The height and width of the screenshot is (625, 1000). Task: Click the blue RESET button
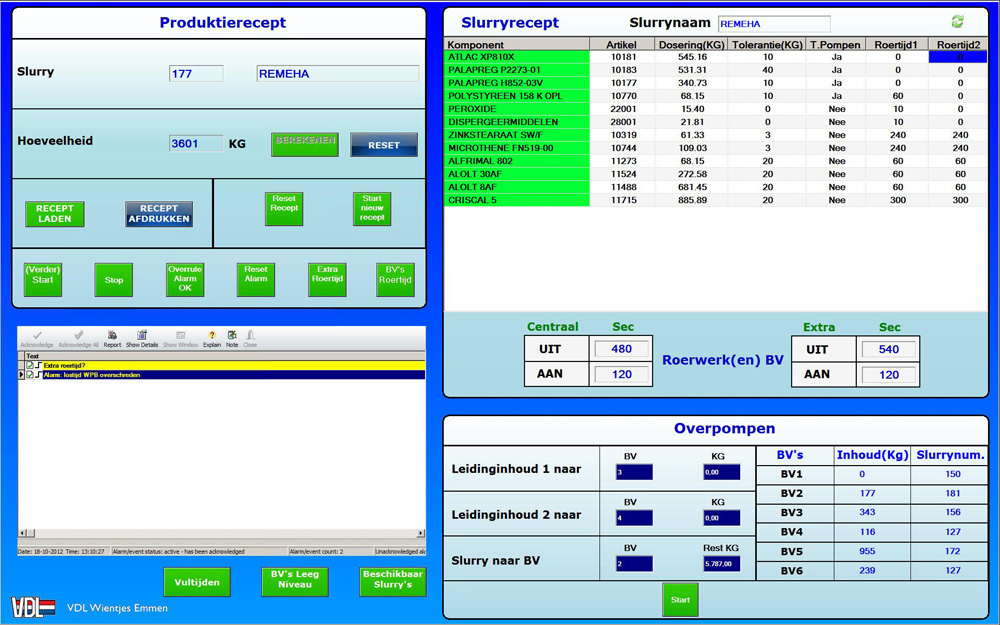tap(383, 145)
